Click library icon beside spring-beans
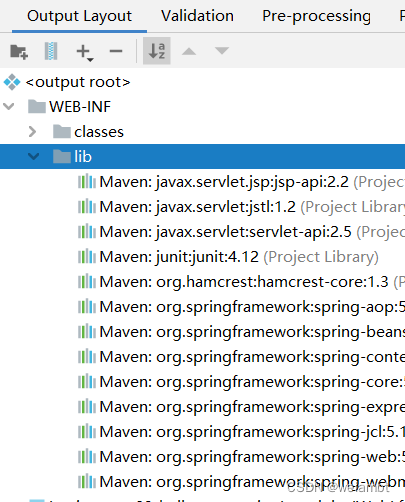This screenshot has width=405, height=502. coord(87,331)
